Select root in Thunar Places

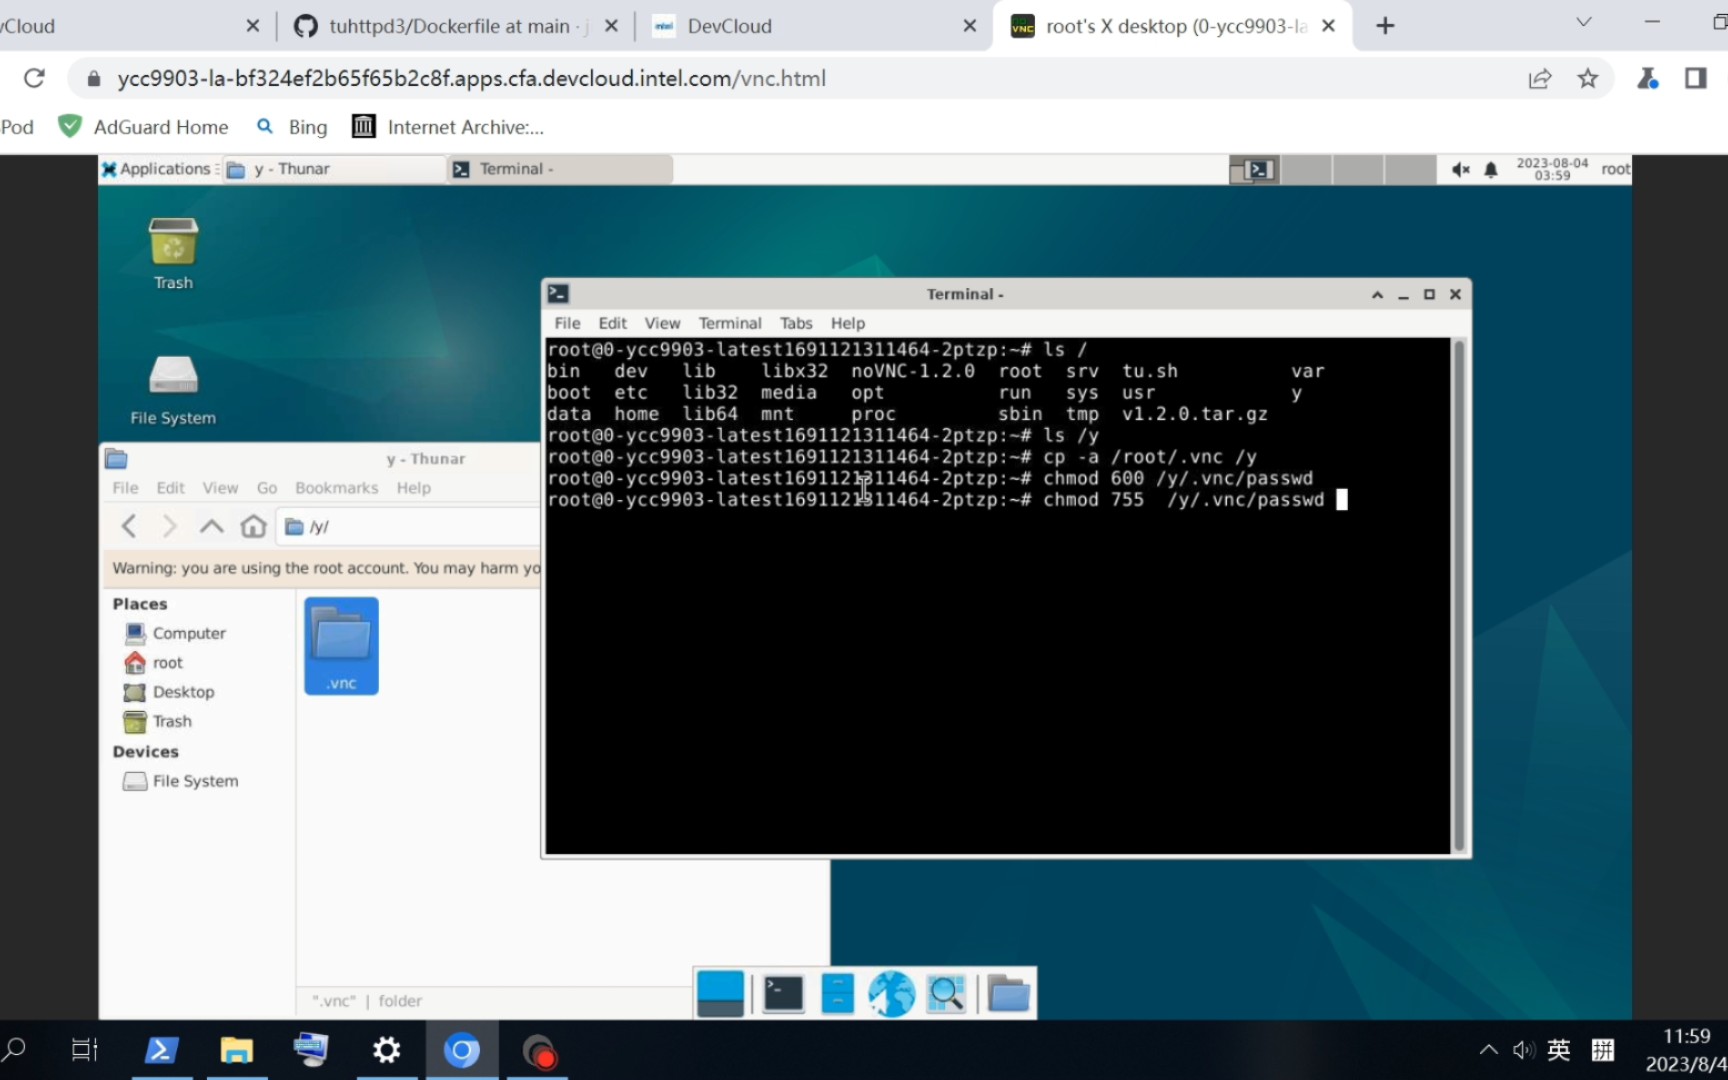154,663
